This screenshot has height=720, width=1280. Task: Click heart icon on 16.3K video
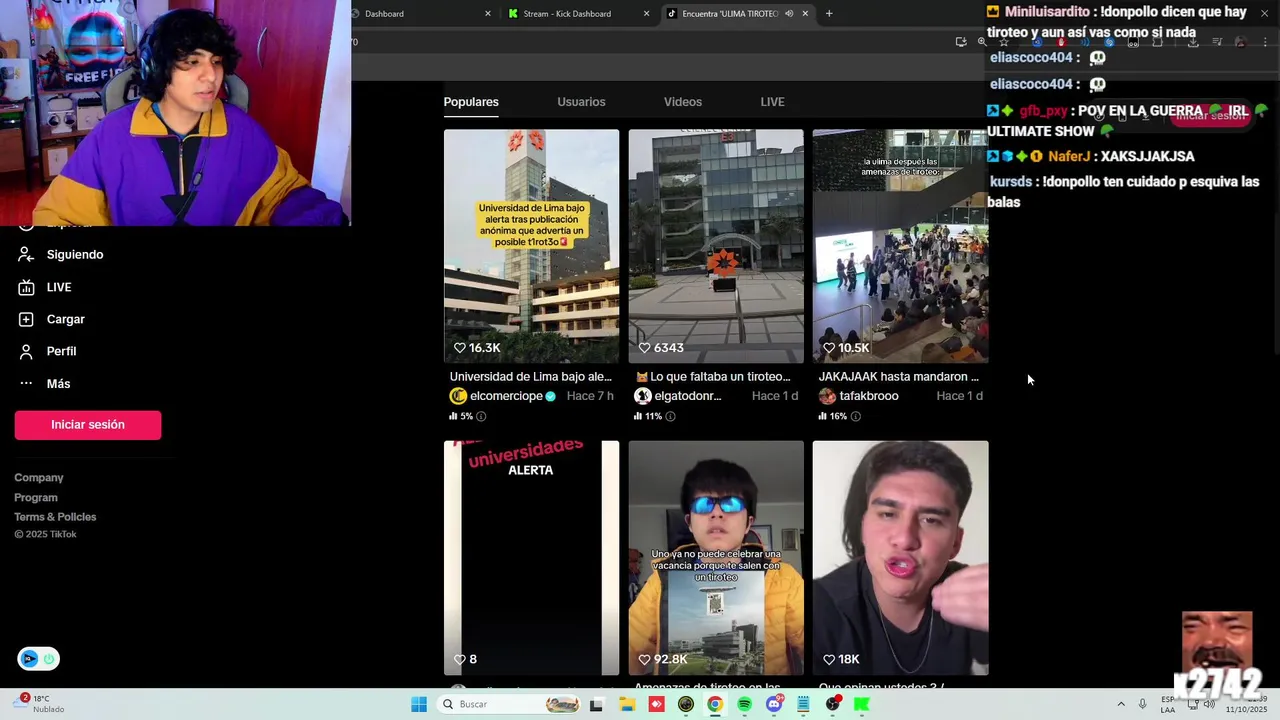click(460, 348)
